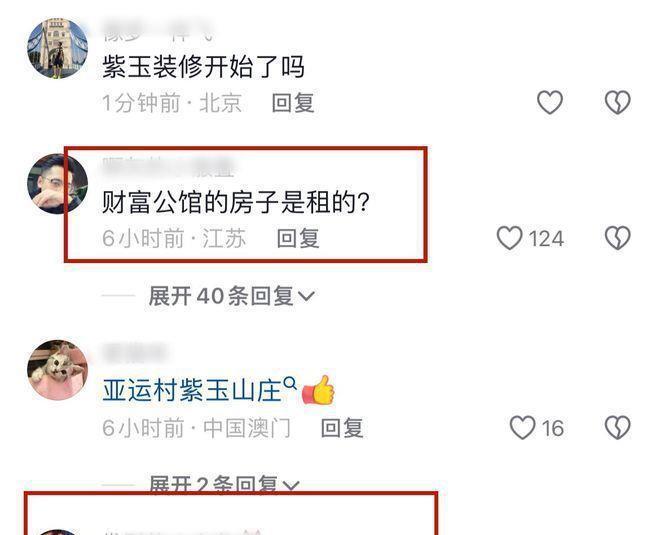Dislike the 亚运村紫玉山庄 comment
The height and width of the screenshot is (535, 660).
point(617,428)
